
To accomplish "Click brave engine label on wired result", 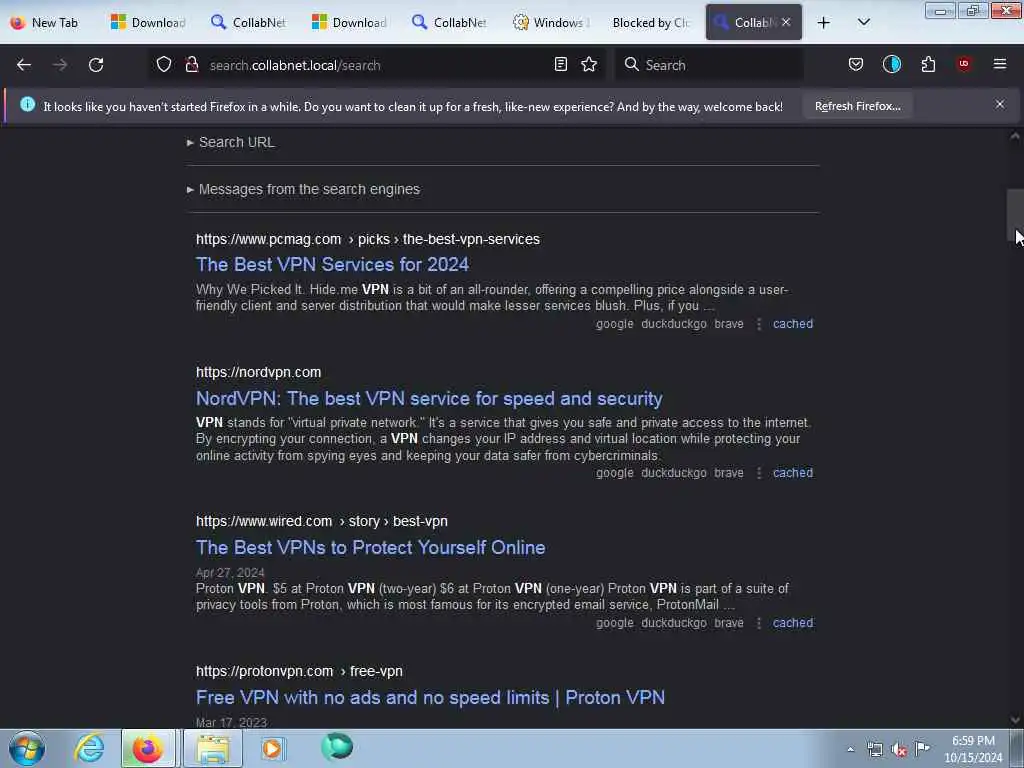I will 729,623.
